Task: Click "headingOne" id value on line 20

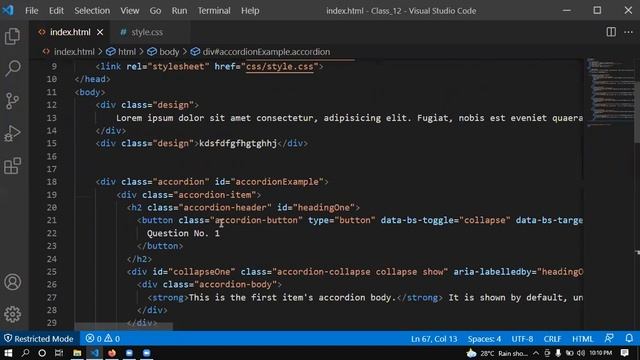Action: point(324,207)
